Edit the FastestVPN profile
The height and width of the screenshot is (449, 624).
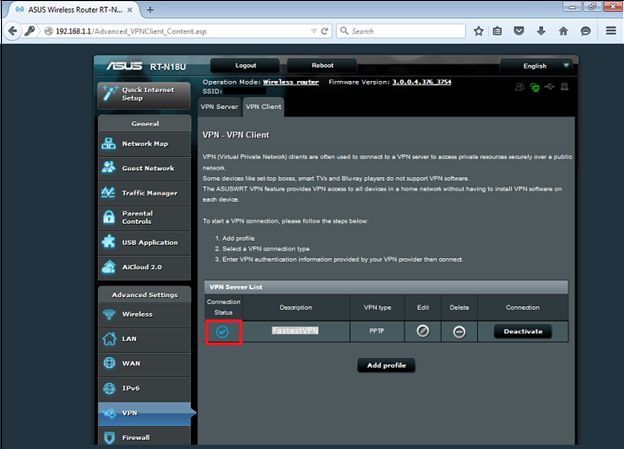(x=423, y=331)
